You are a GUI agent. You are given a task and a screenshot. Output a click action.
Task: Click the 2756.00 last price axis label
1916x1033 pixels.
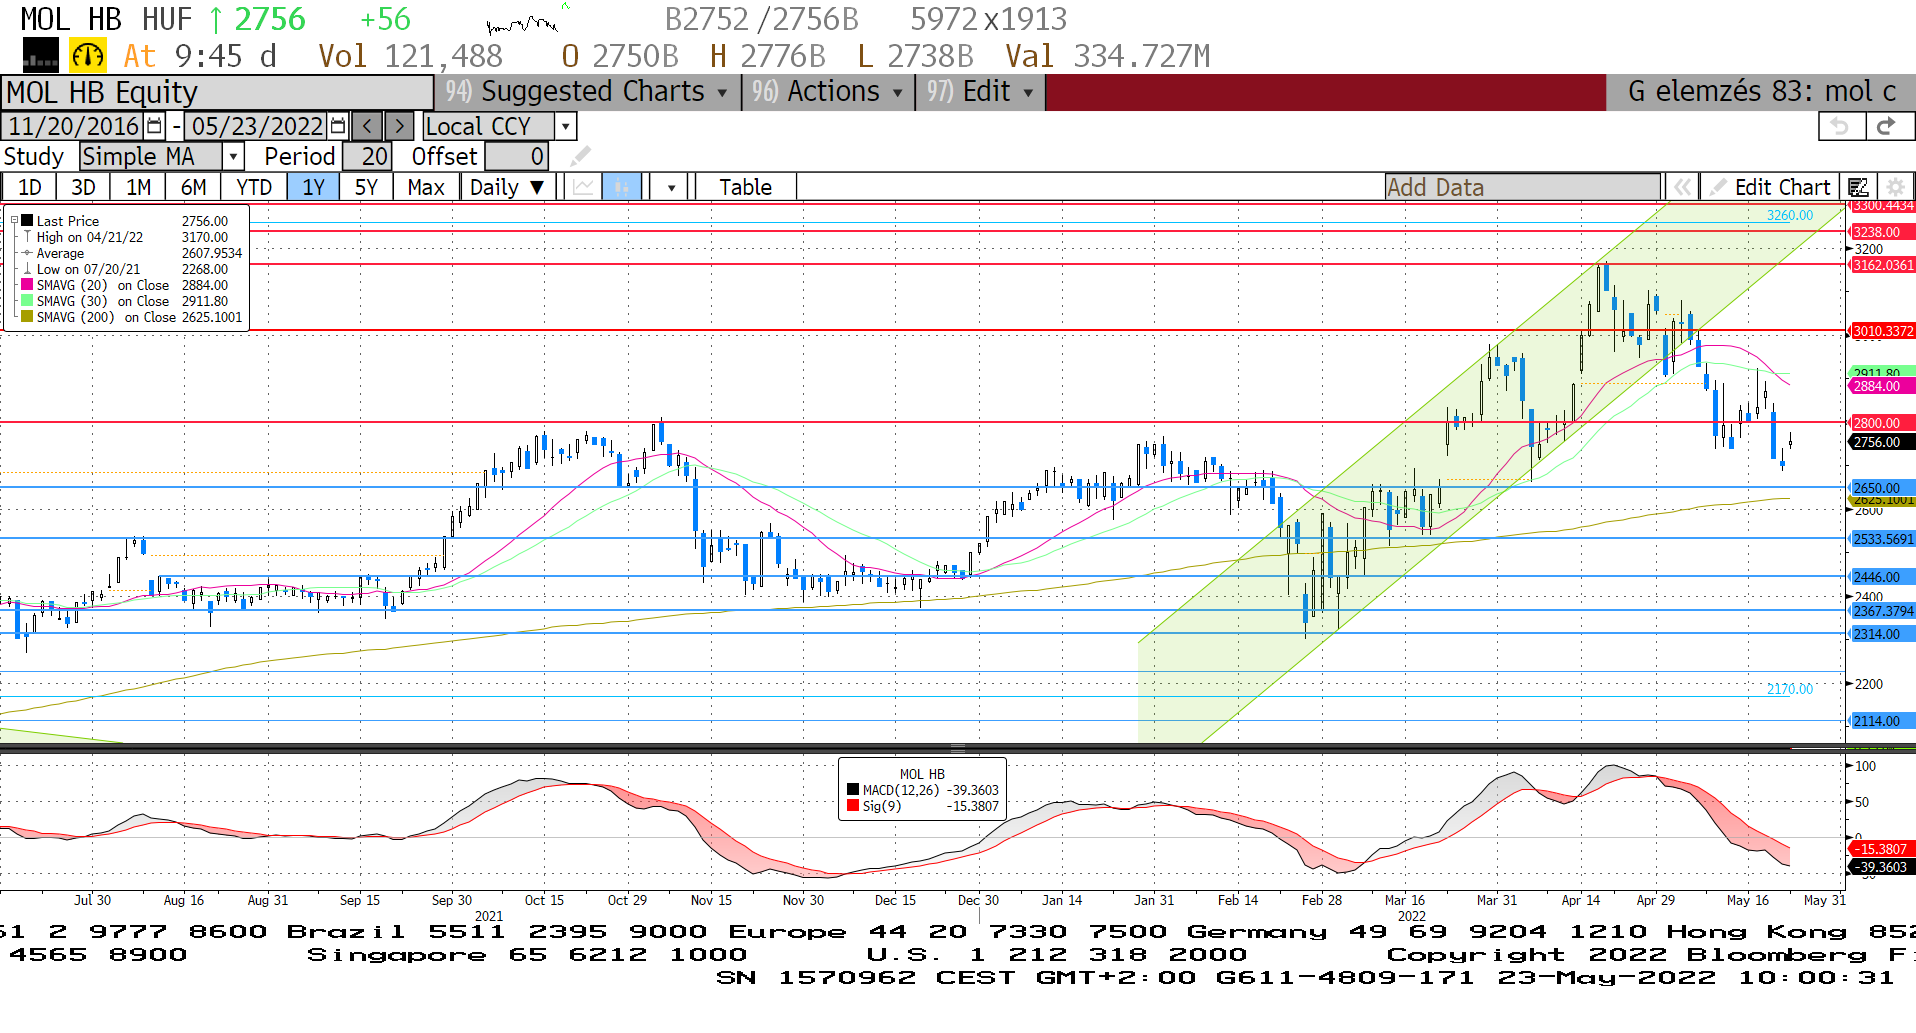1882,442
